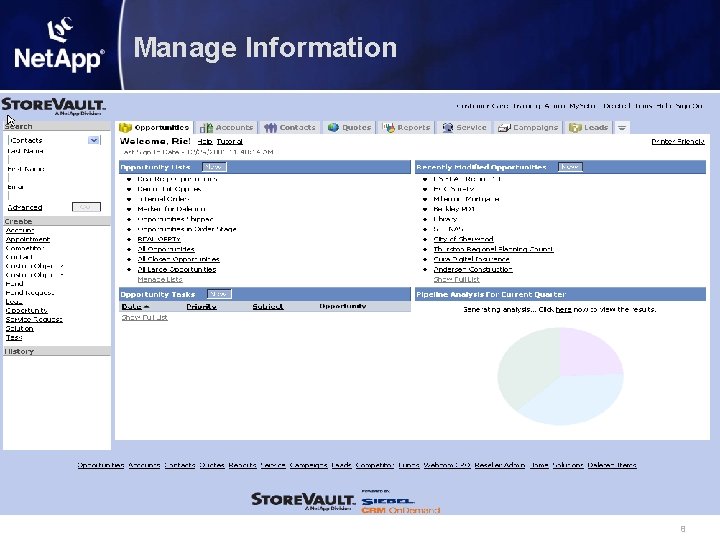Open the All Closed Opportunities list
The width and height of the screenshot is (720, 540).
click(178, 259)
